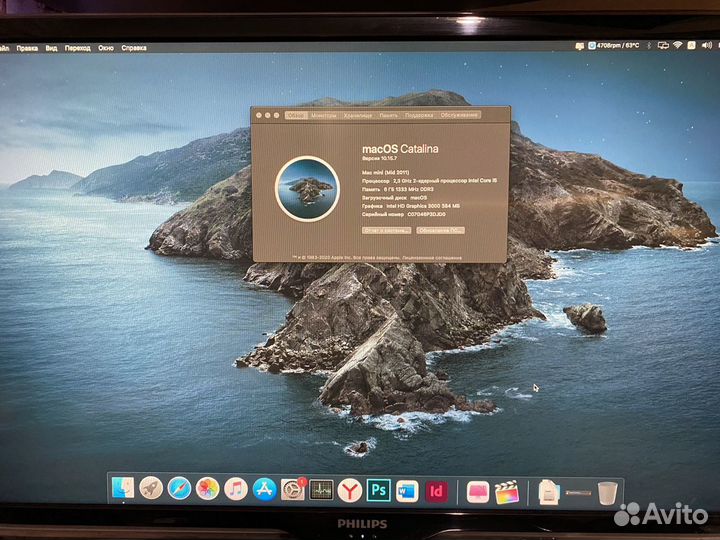This screenshot has width=720, height=540.
Task: Open the Trash in the Dock
Action: tap(608, 493)
